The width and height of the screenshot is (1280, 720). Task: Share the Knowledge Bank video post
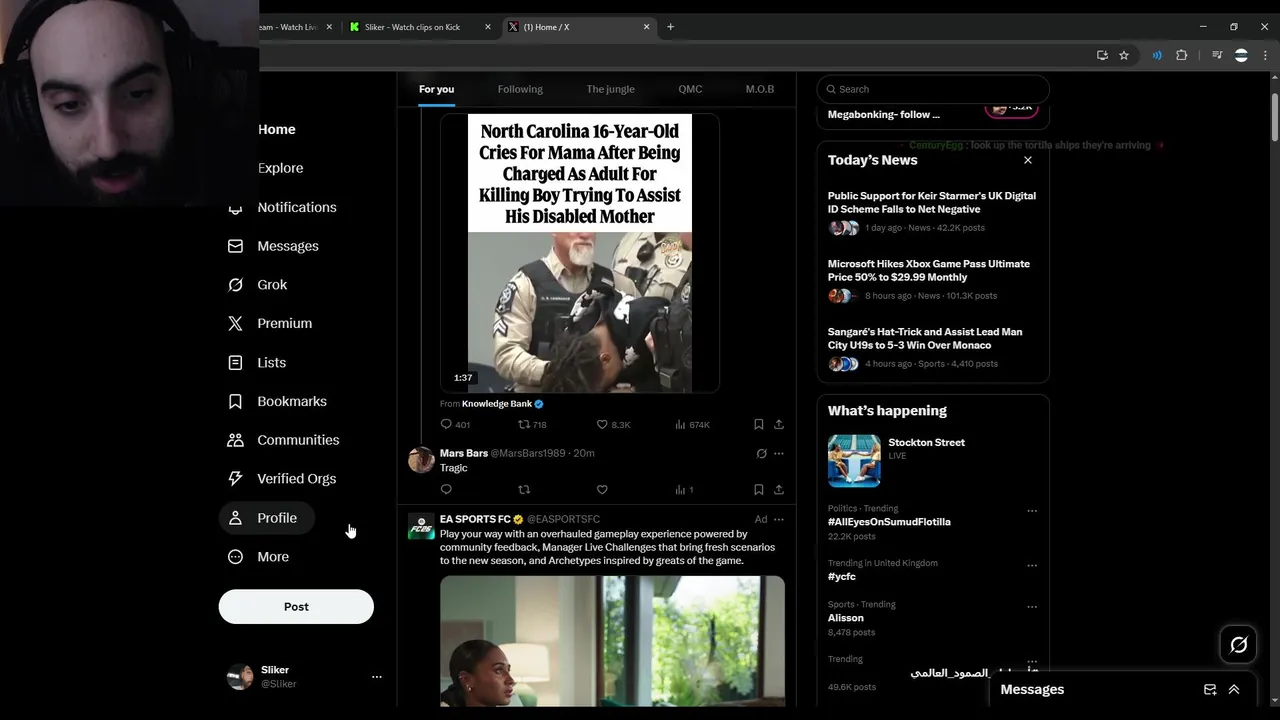pyautogui.click(x=778, y=424)
